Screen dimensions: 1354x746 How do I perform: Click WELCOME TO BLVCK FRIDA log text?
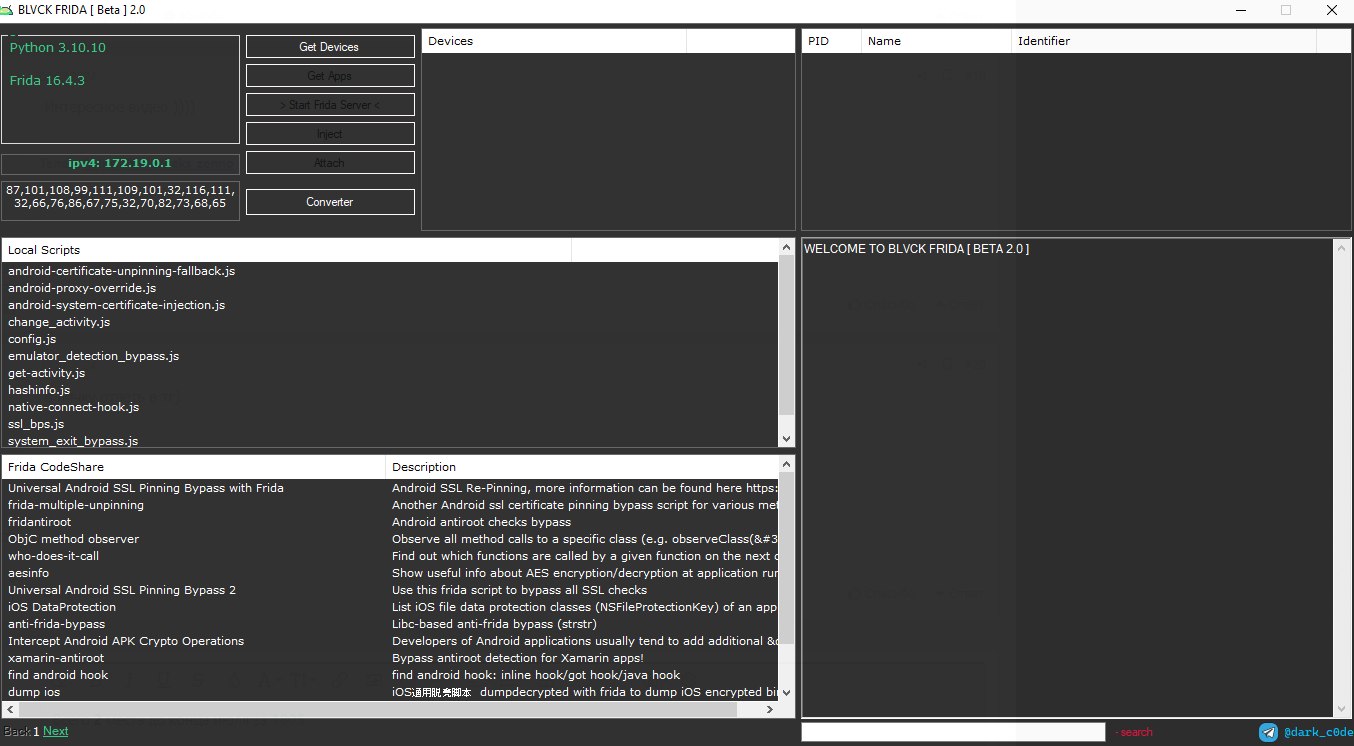coord(916,249)
